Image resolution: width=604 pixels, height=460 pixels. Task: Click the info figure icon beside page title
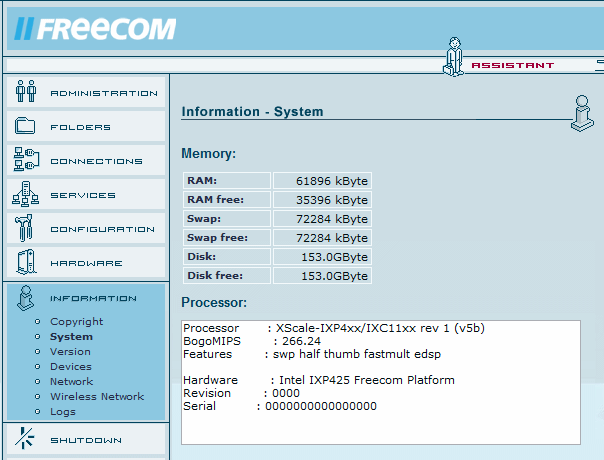pyautogui.click(x=579, y=113)
